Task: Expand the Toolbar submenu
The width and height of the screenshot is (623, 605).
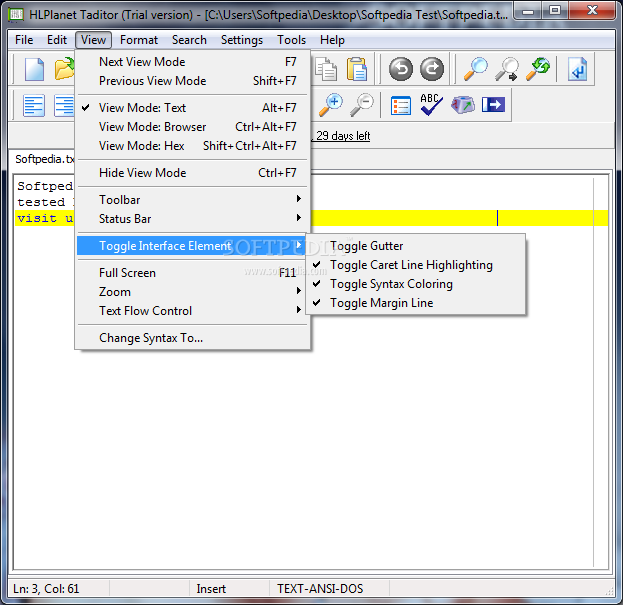Action: click(192, 200)
